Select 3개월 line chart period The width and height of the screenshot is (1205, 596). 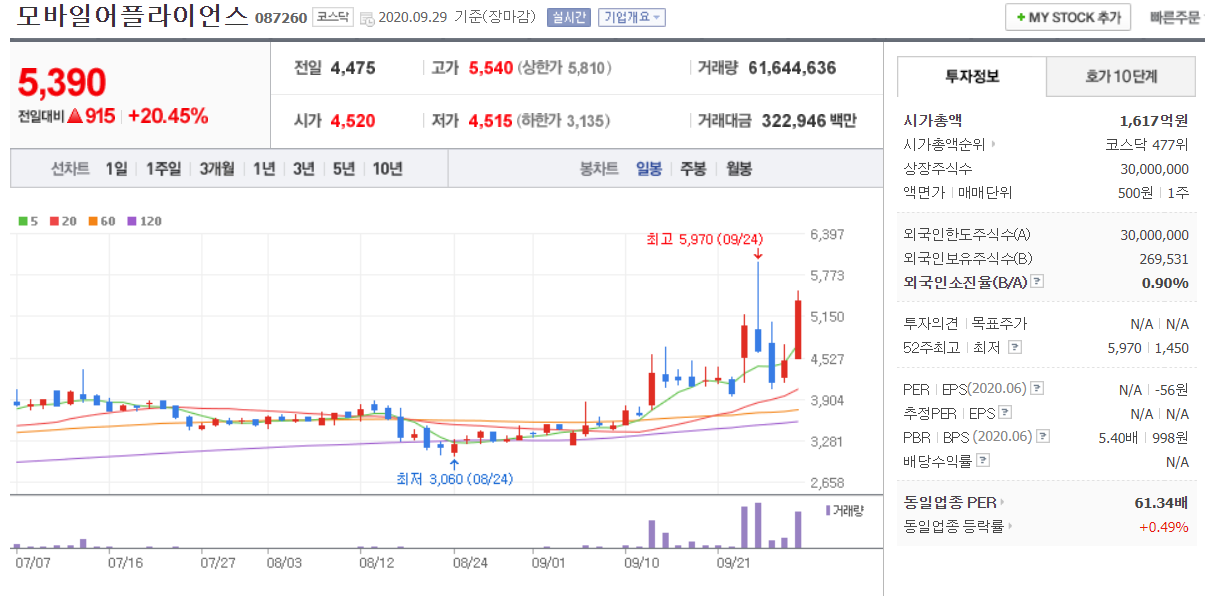(x=216, y=169)
